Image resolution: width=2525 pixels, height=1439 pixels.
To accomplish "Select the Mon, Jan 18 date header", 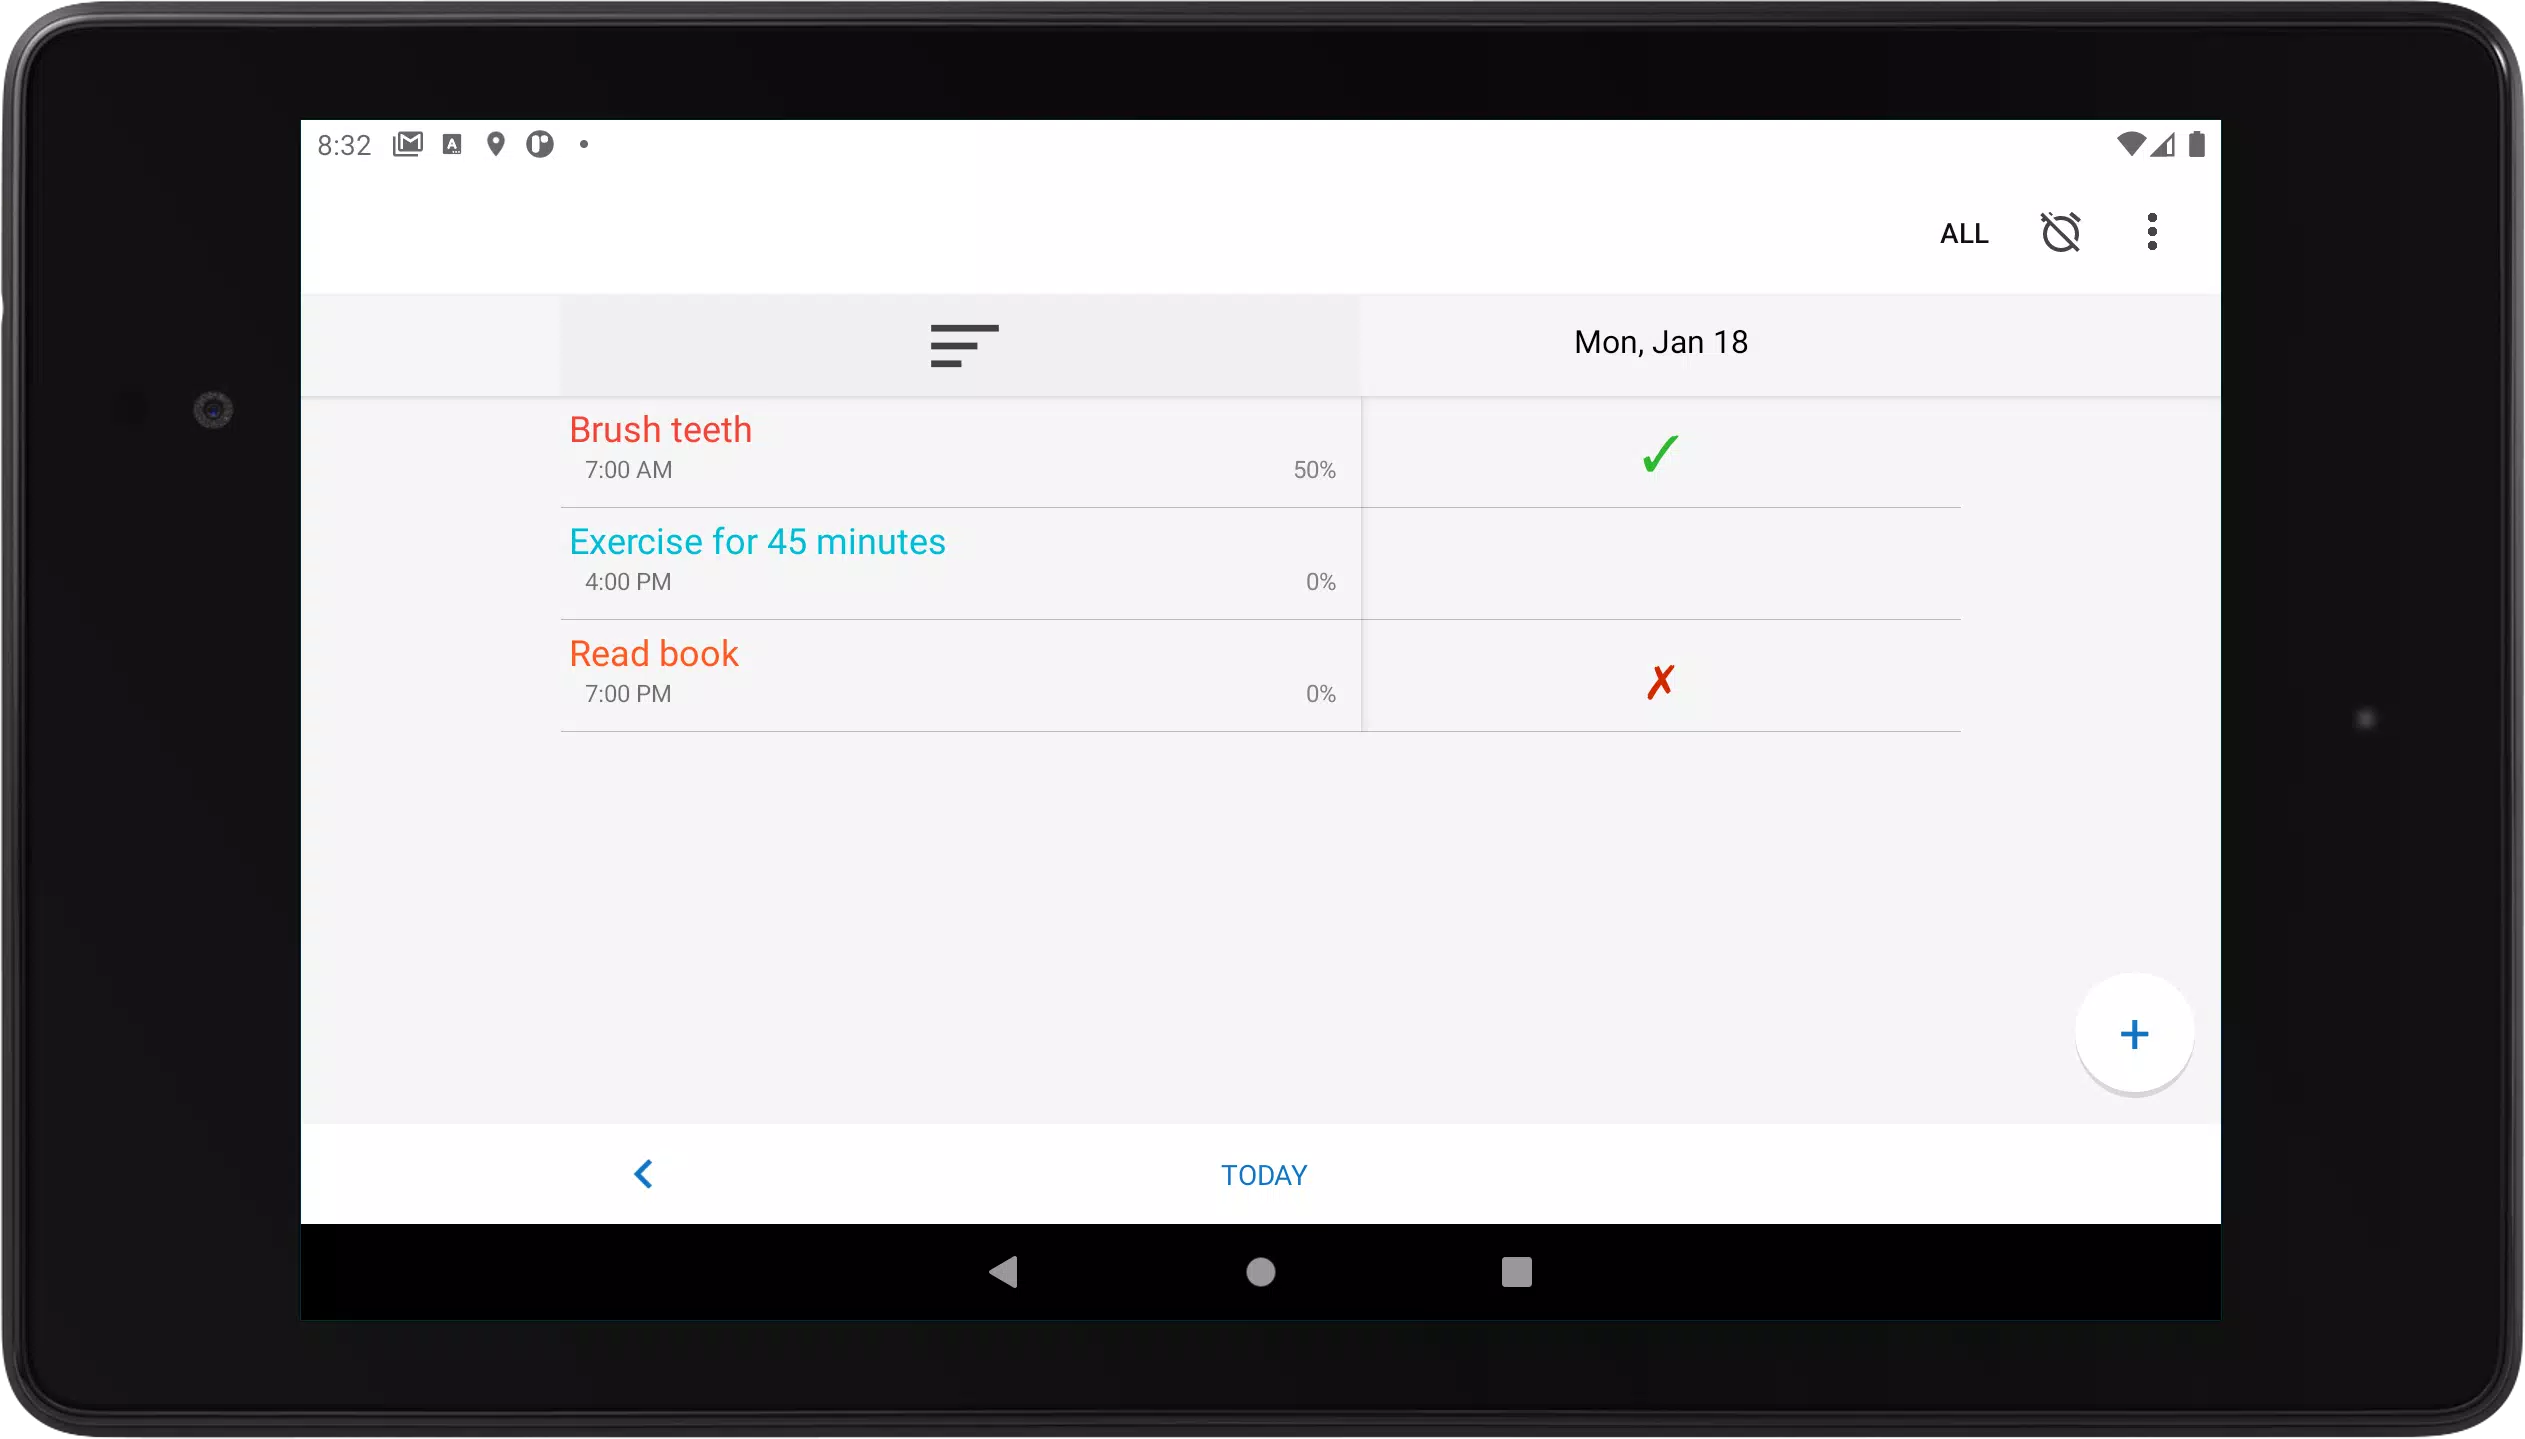I will click(x=1660, y=343).
